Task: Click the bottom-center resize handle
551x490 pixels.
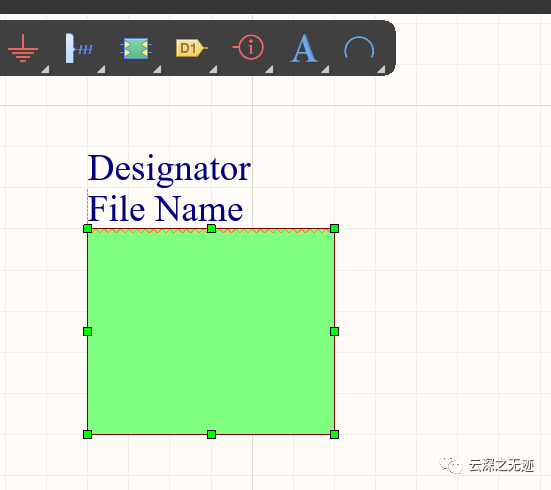Action: (x=211, y=434)
